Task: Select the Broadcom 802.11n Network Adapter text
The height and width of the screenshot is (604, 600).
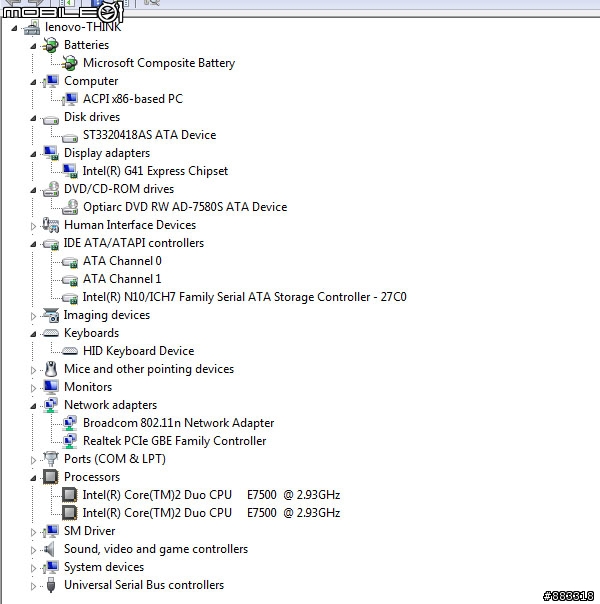Action: pyautogui.click(x=178, y=423)
